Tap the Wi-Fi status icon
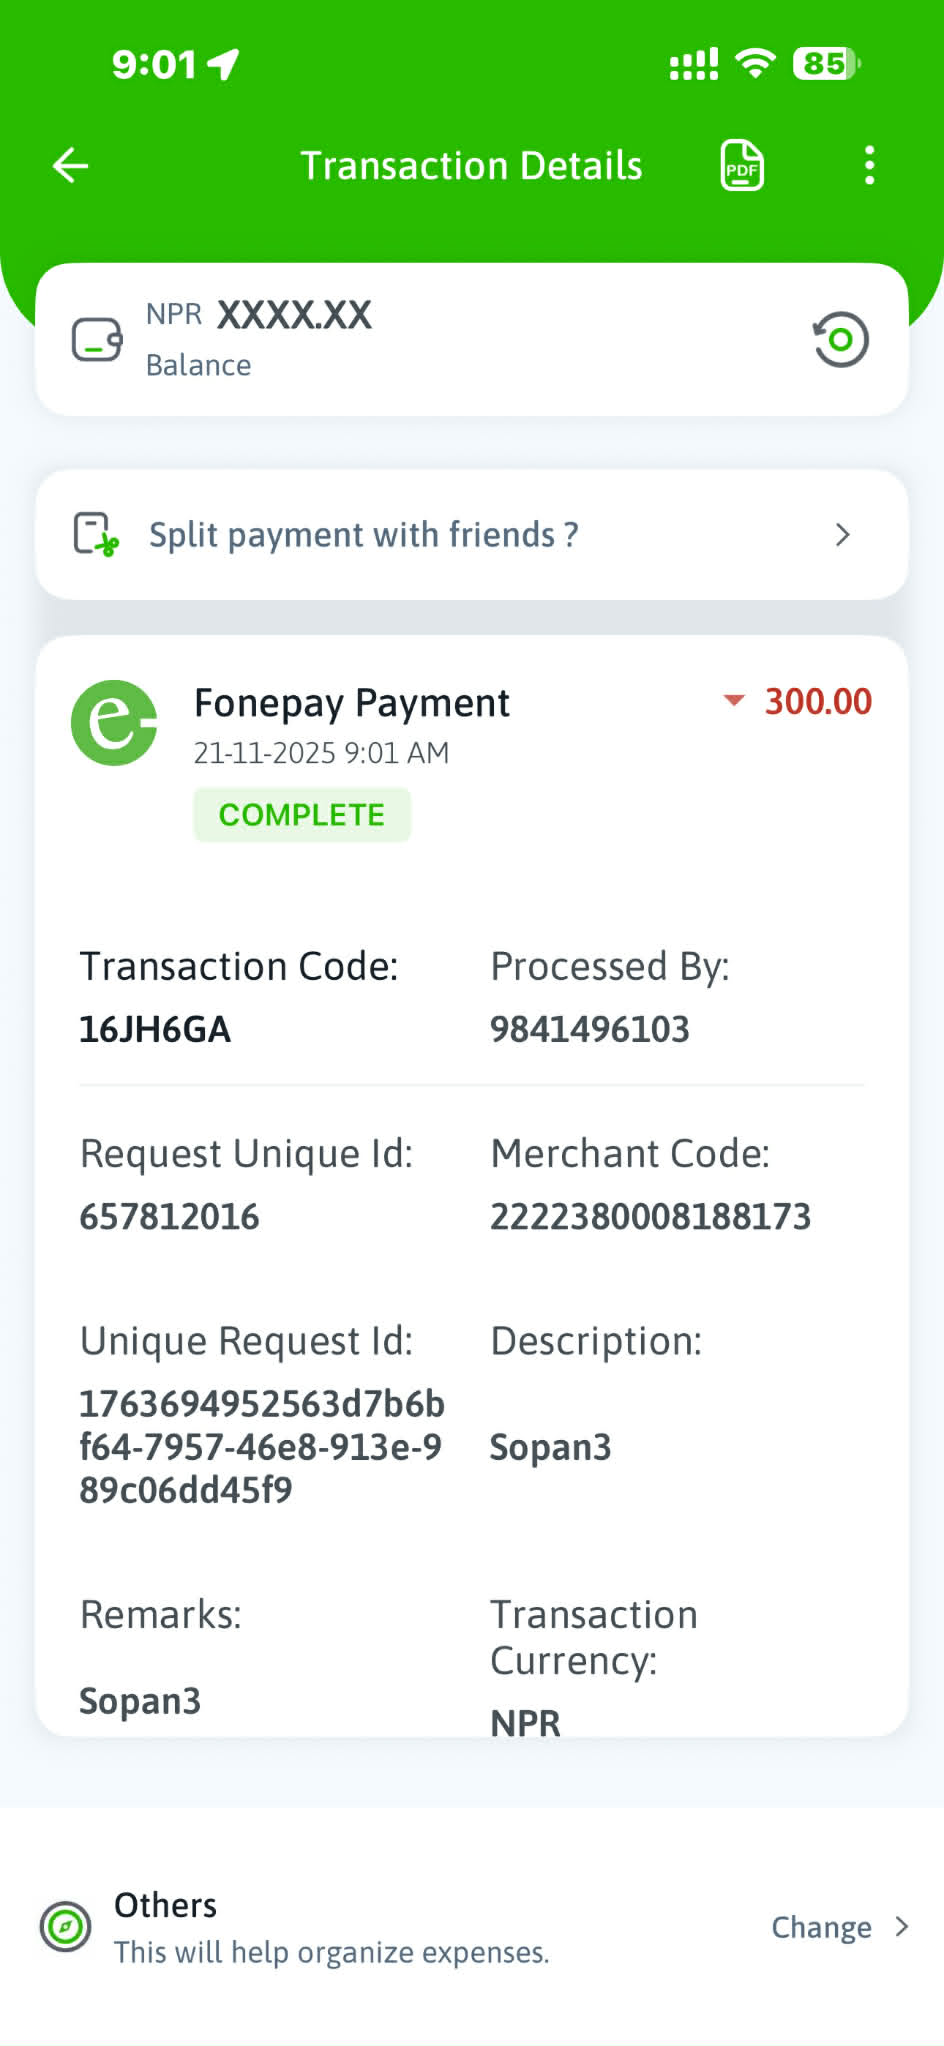The width and height of the screenshot is (944, 2046). 755,64
